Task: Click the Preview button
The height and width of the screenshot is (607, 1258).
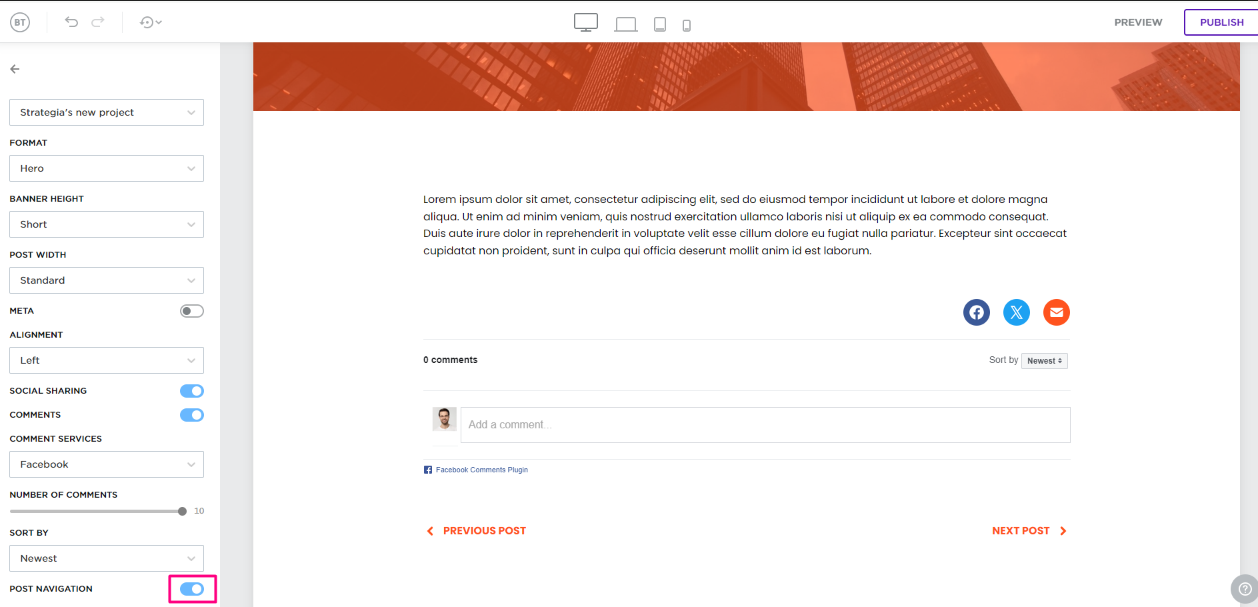Action: (x=1138, y=22)
